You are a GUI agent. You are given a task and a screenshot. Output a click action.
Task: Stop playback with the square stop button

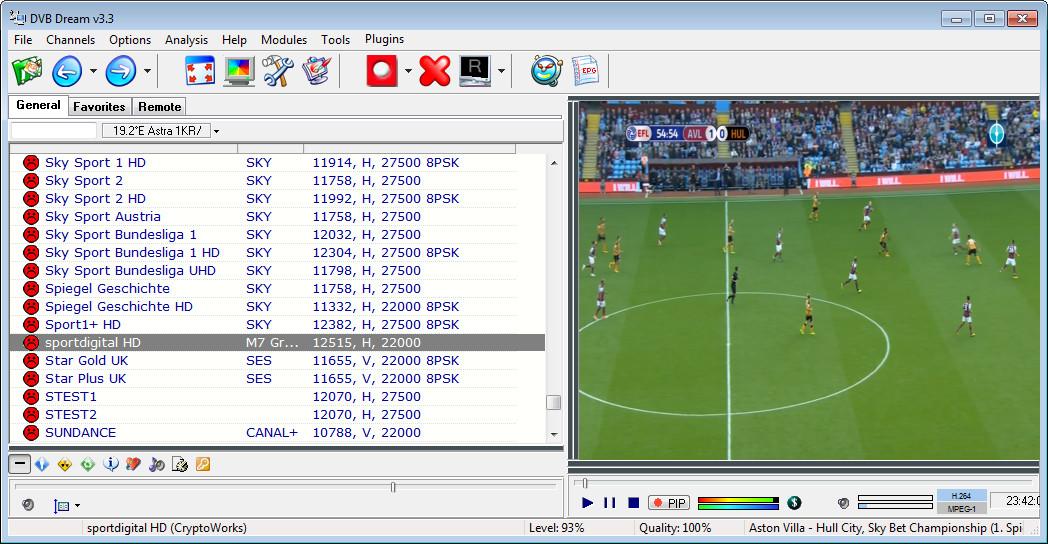(634, 503)
